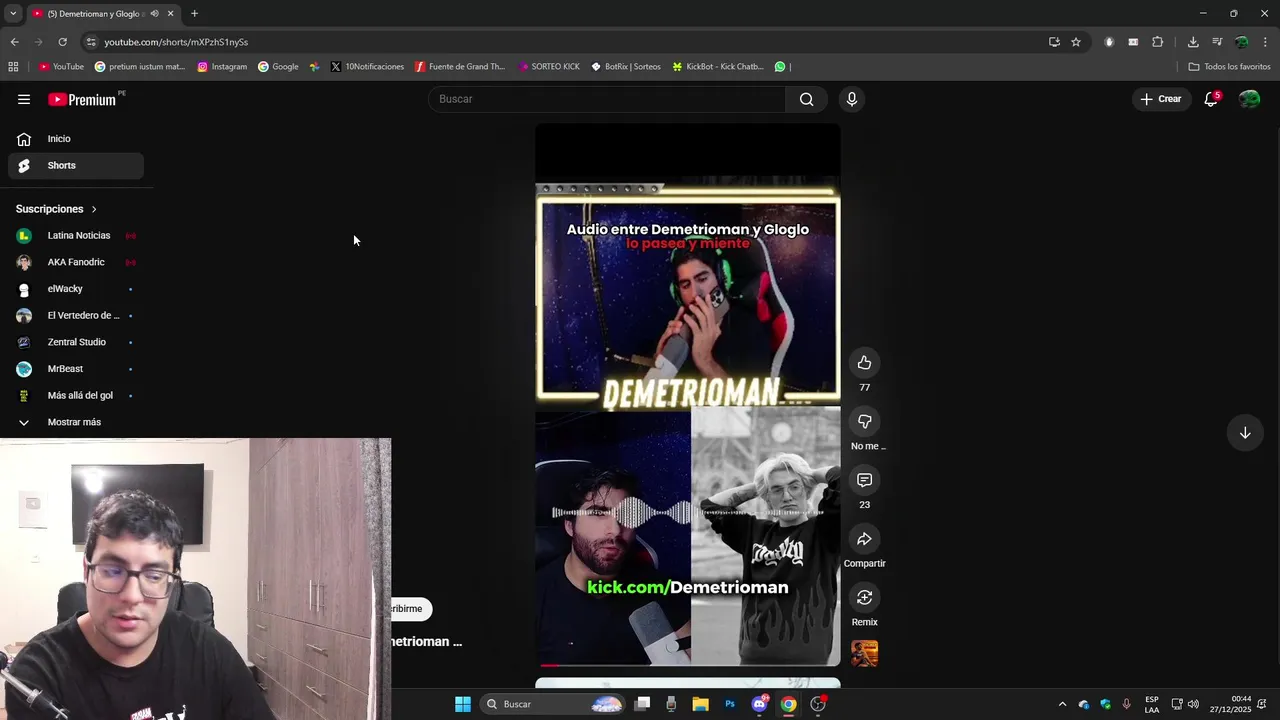Open YouTube notifications bell
The width and height of the screenshot is (1280, 720).
1211,99
